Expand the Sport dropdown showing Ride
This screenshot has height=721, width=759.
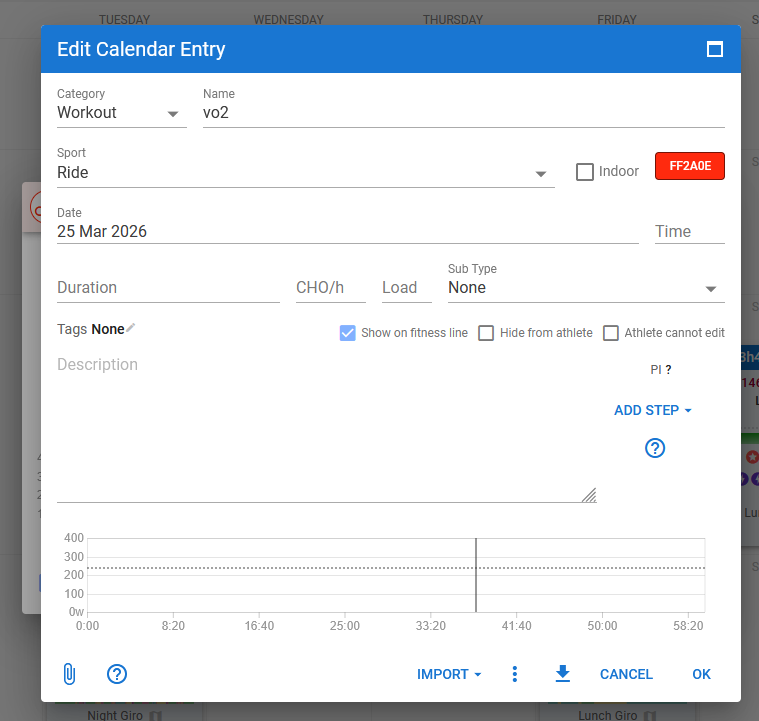pyautogui.click(x=305, y=173)
